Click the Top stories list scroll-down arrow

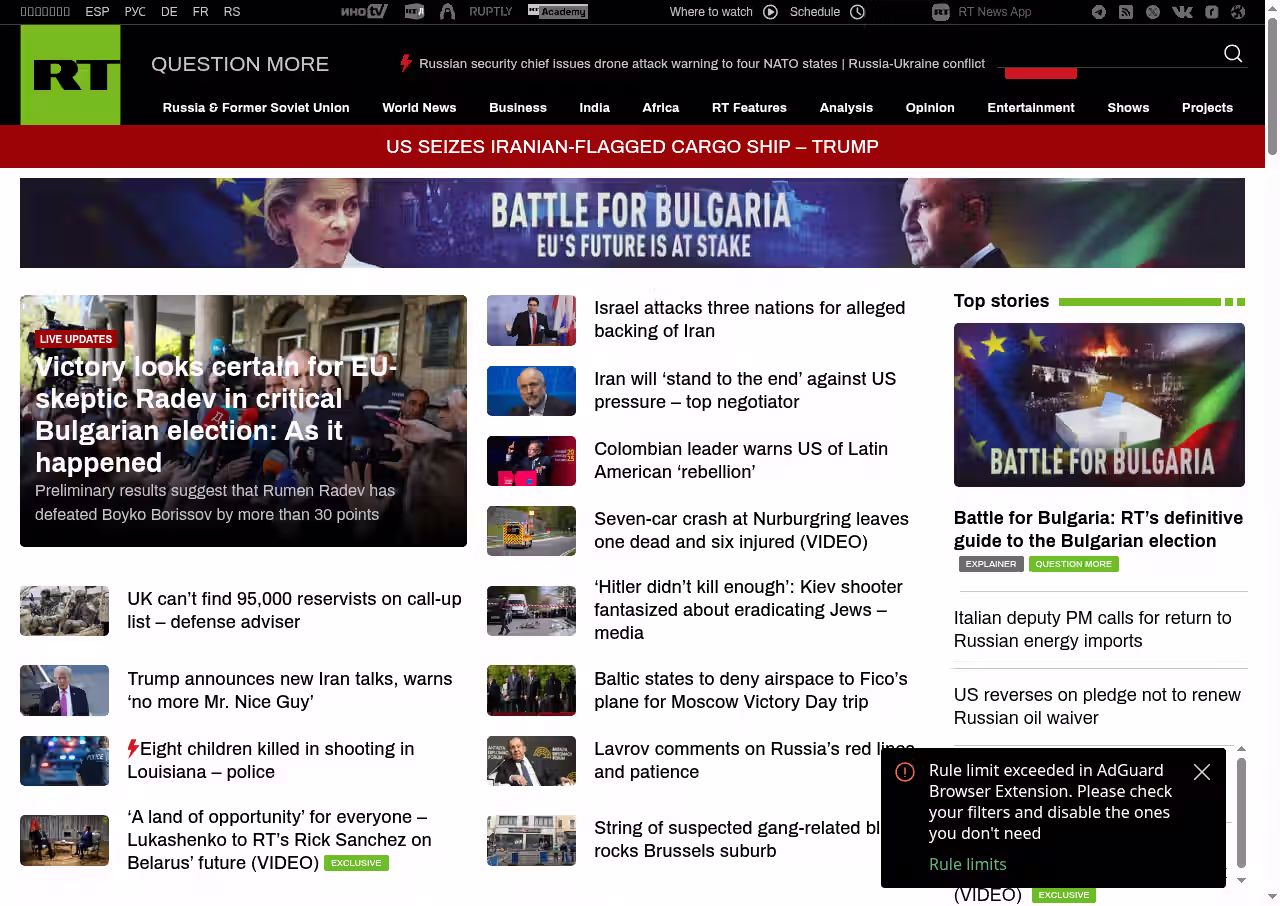coord(1242,880)
